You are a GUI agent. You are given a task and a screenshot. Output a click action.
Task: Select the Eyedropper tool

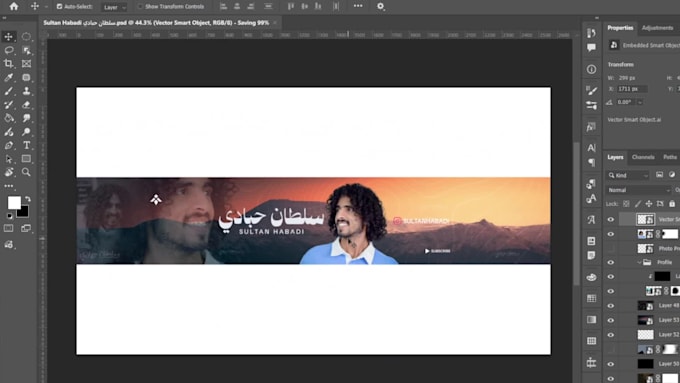point(9,77)
